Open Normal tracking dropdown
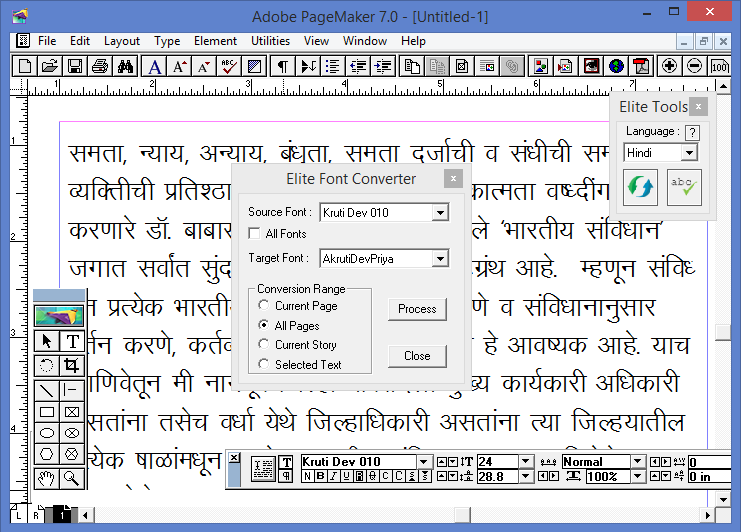The width and height of the screenshot is (741, 532). [x=638, y=461]
